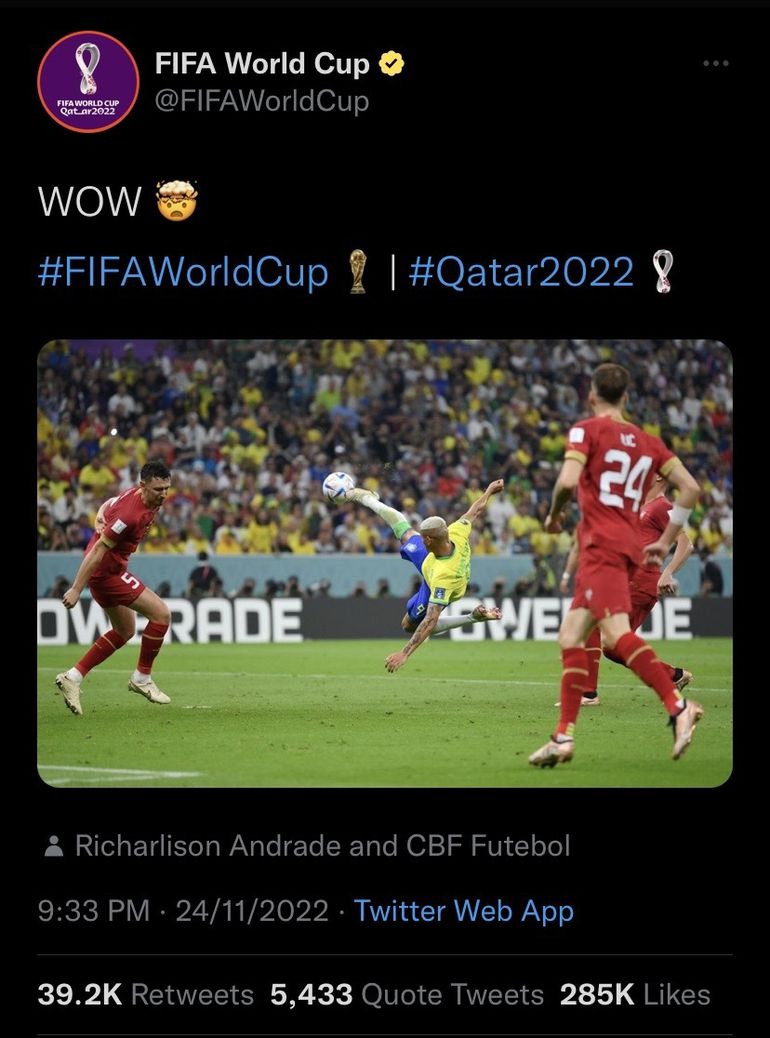Click the gold verified badge
770x1038 pixels.
click(x=391, y=65)
